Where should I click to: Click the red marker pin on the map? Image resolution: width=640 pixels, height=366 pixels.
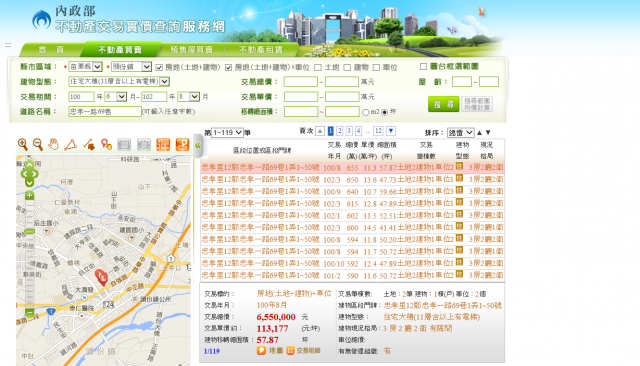click(101, 277)
